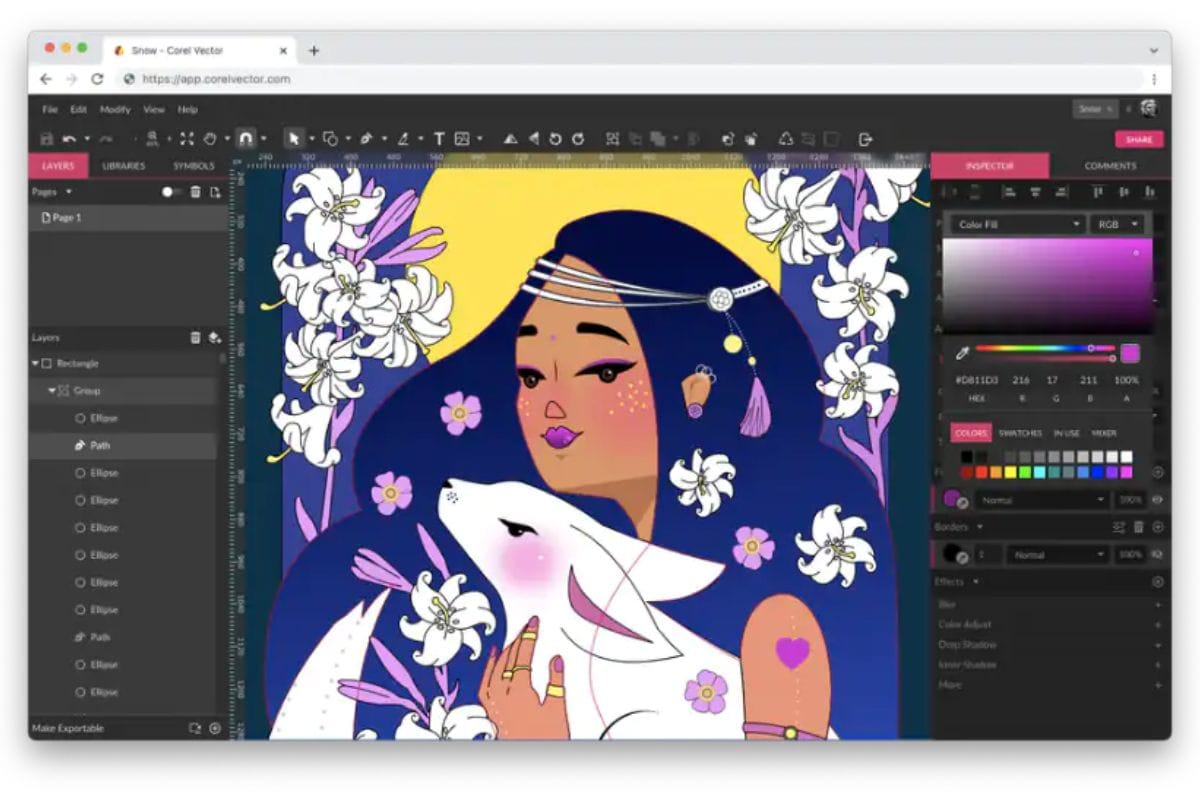Open the Edit menu

click(78, 109)
